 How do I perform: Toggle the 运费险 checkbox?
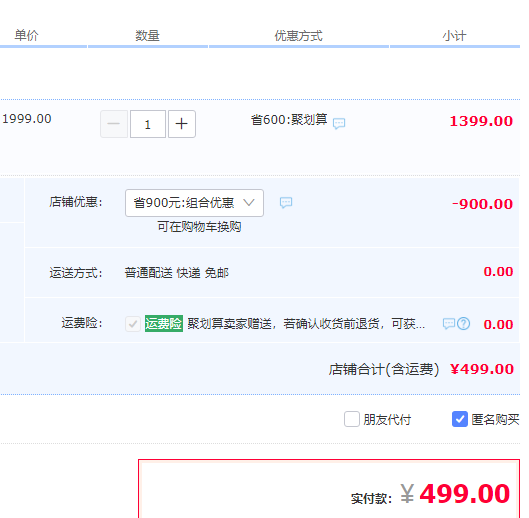pos(133,324)
